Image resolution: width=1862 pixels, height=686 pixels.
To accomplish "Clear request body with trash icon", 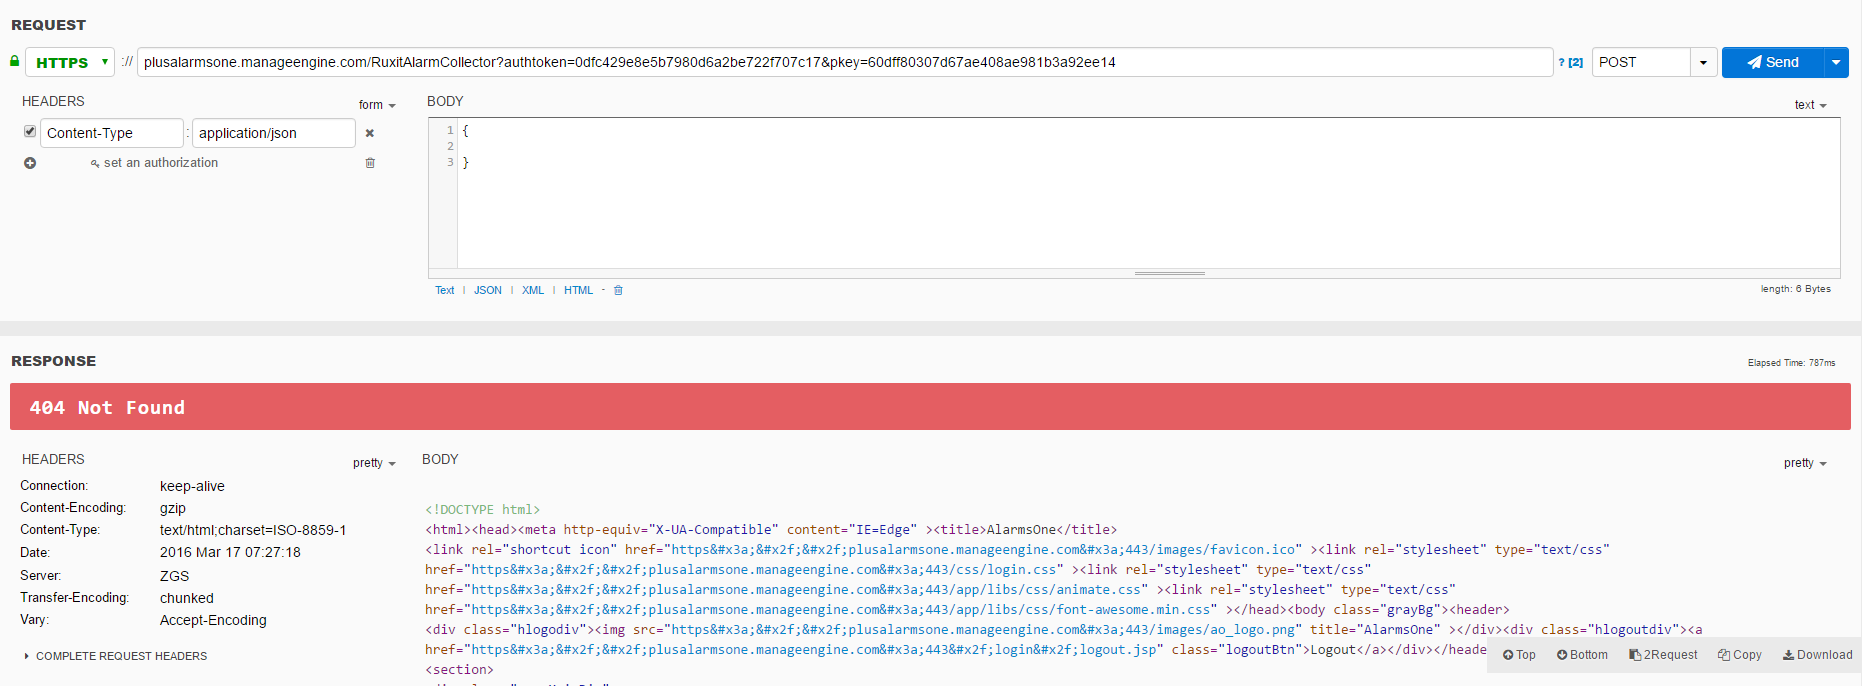I will (x=618, y=290).
